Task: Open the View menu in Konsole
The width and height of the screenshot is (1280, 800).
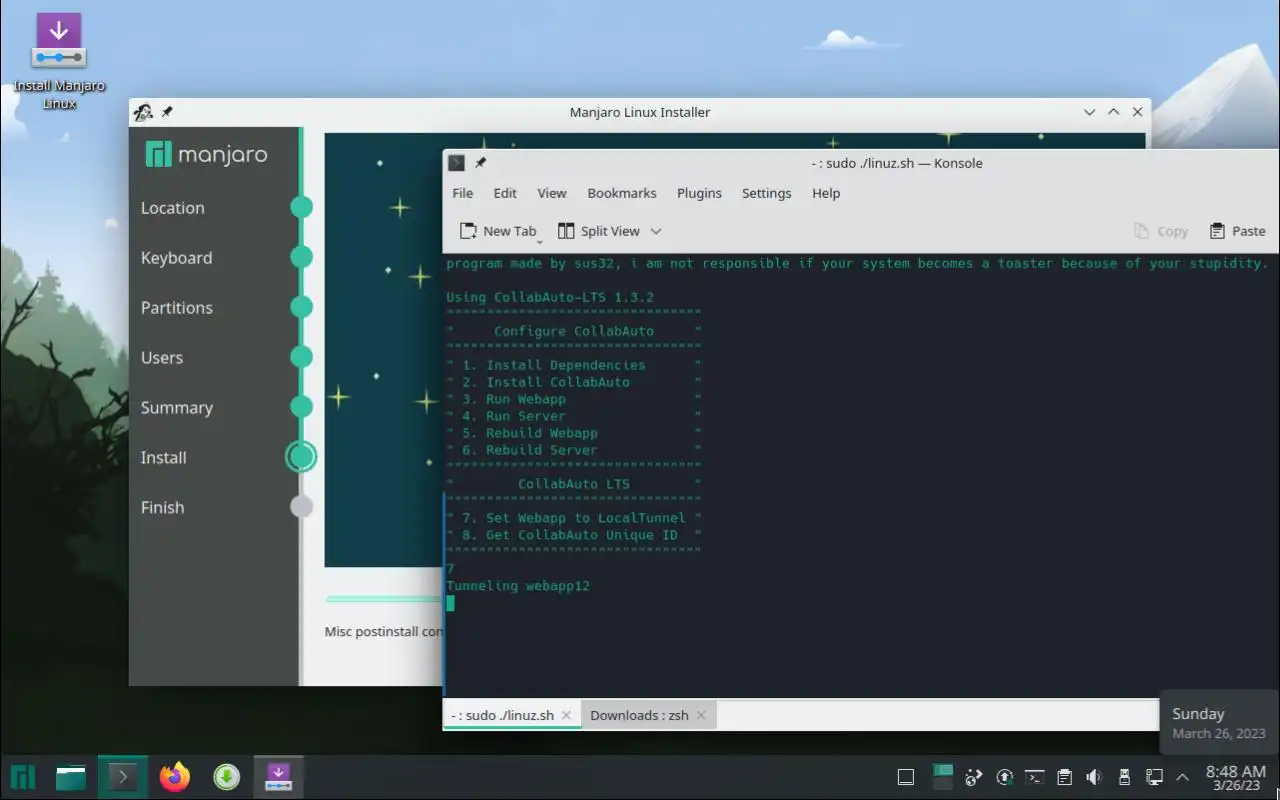Action: (x=552, y=193)
